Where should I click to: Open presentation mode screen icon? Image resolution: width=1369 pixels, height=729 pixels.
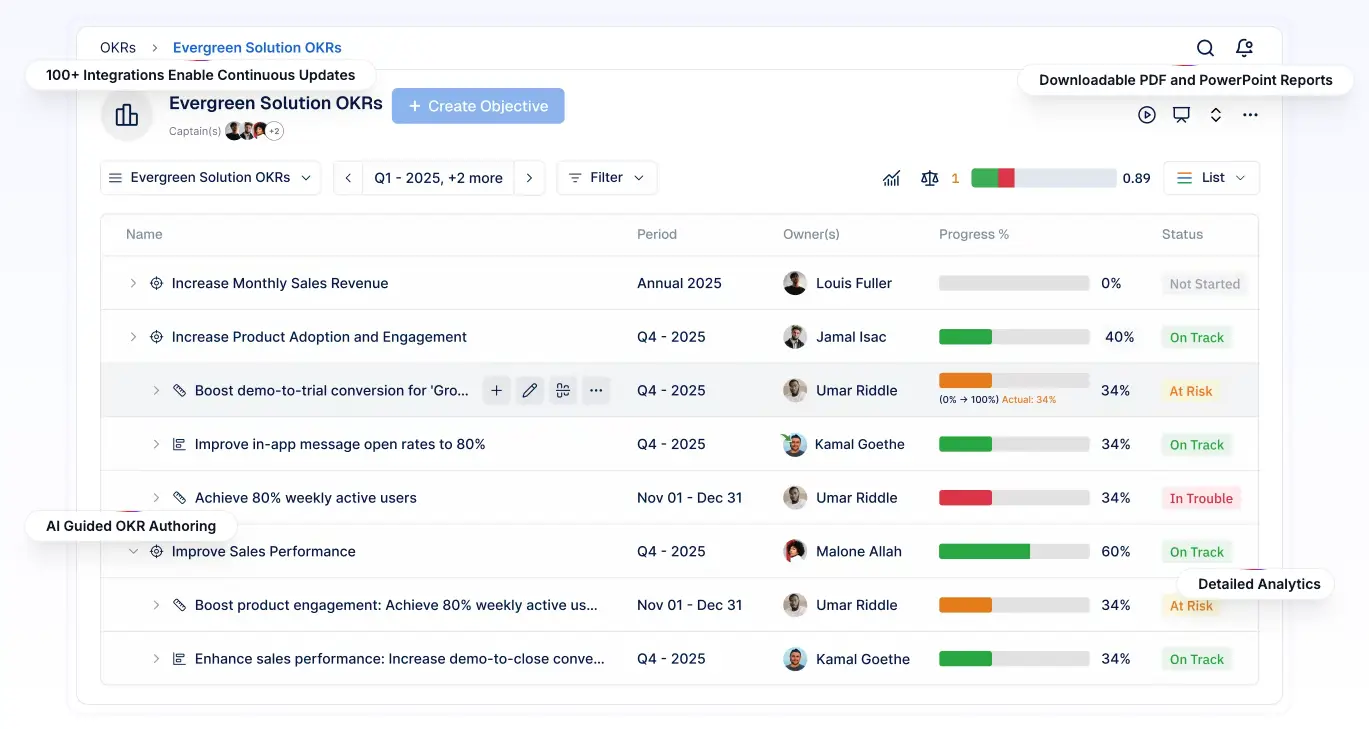(1181, 115)
